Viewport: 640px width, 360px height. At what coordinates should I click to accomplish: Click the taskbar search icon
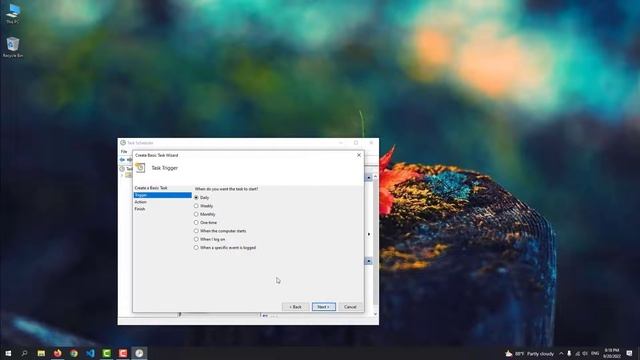pyautogui.click(x=24, y=353)
